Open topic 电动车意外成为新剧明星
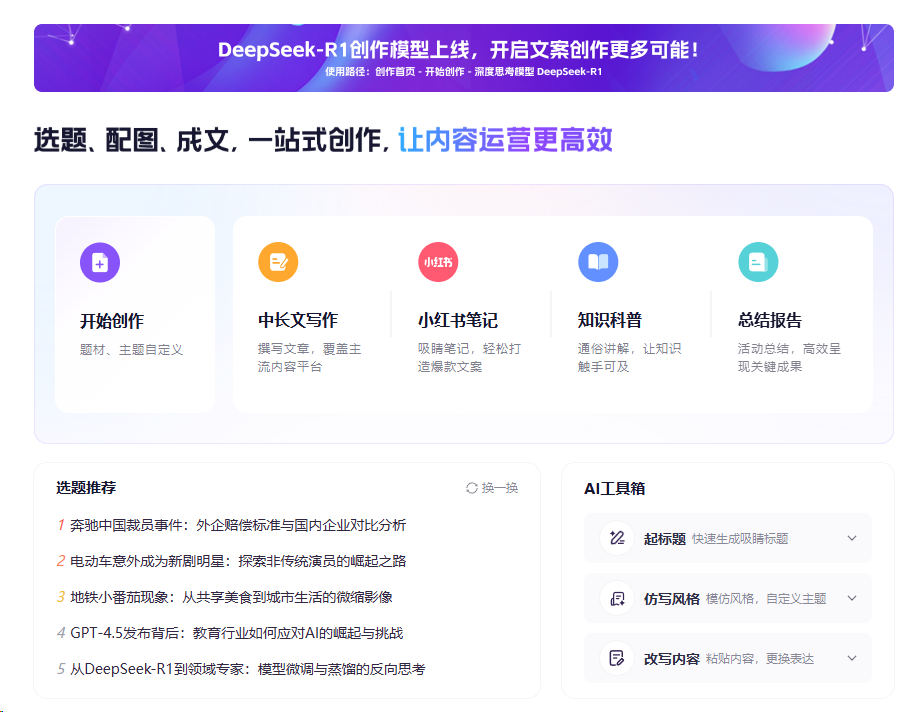This screenshot has height=712, width=916. coord(238,561)
